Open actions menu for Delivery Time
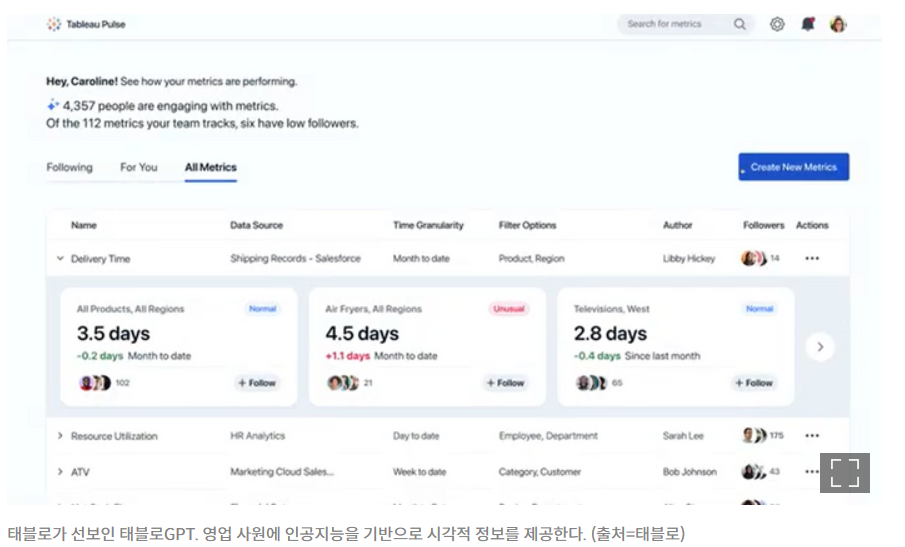Viewport: 905px width, 547px height. [812, 258]
